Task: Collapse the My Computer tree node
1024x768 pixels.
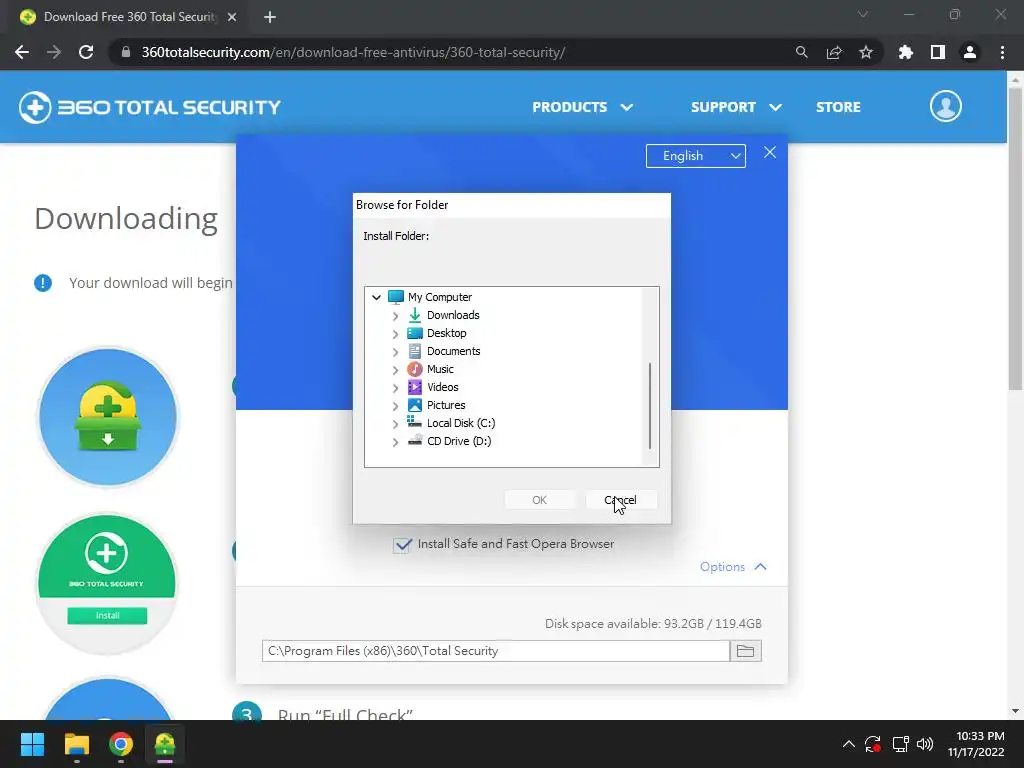Action: pyautogui.click(x=376, y=297)
